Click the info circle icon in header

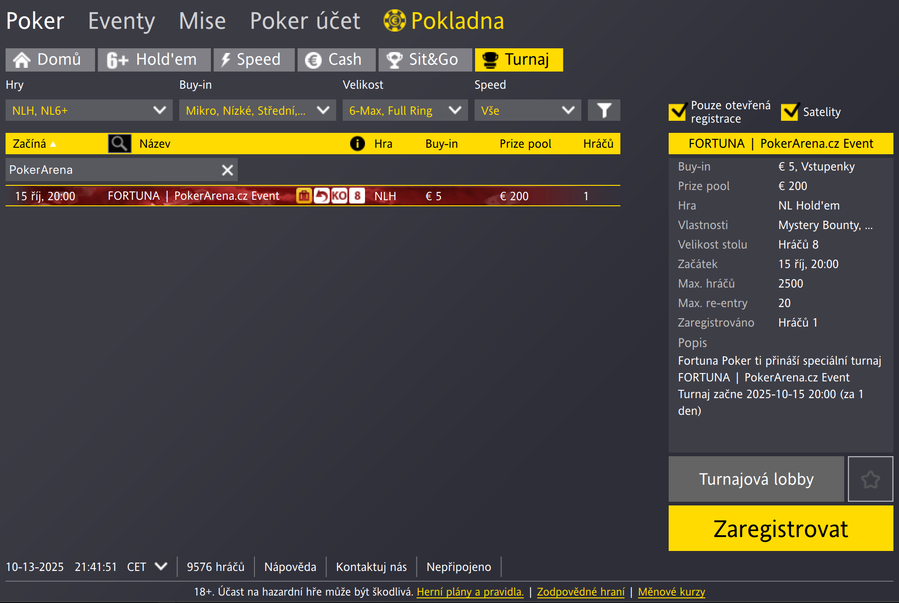pyautogui.click(x=357, y=143)
